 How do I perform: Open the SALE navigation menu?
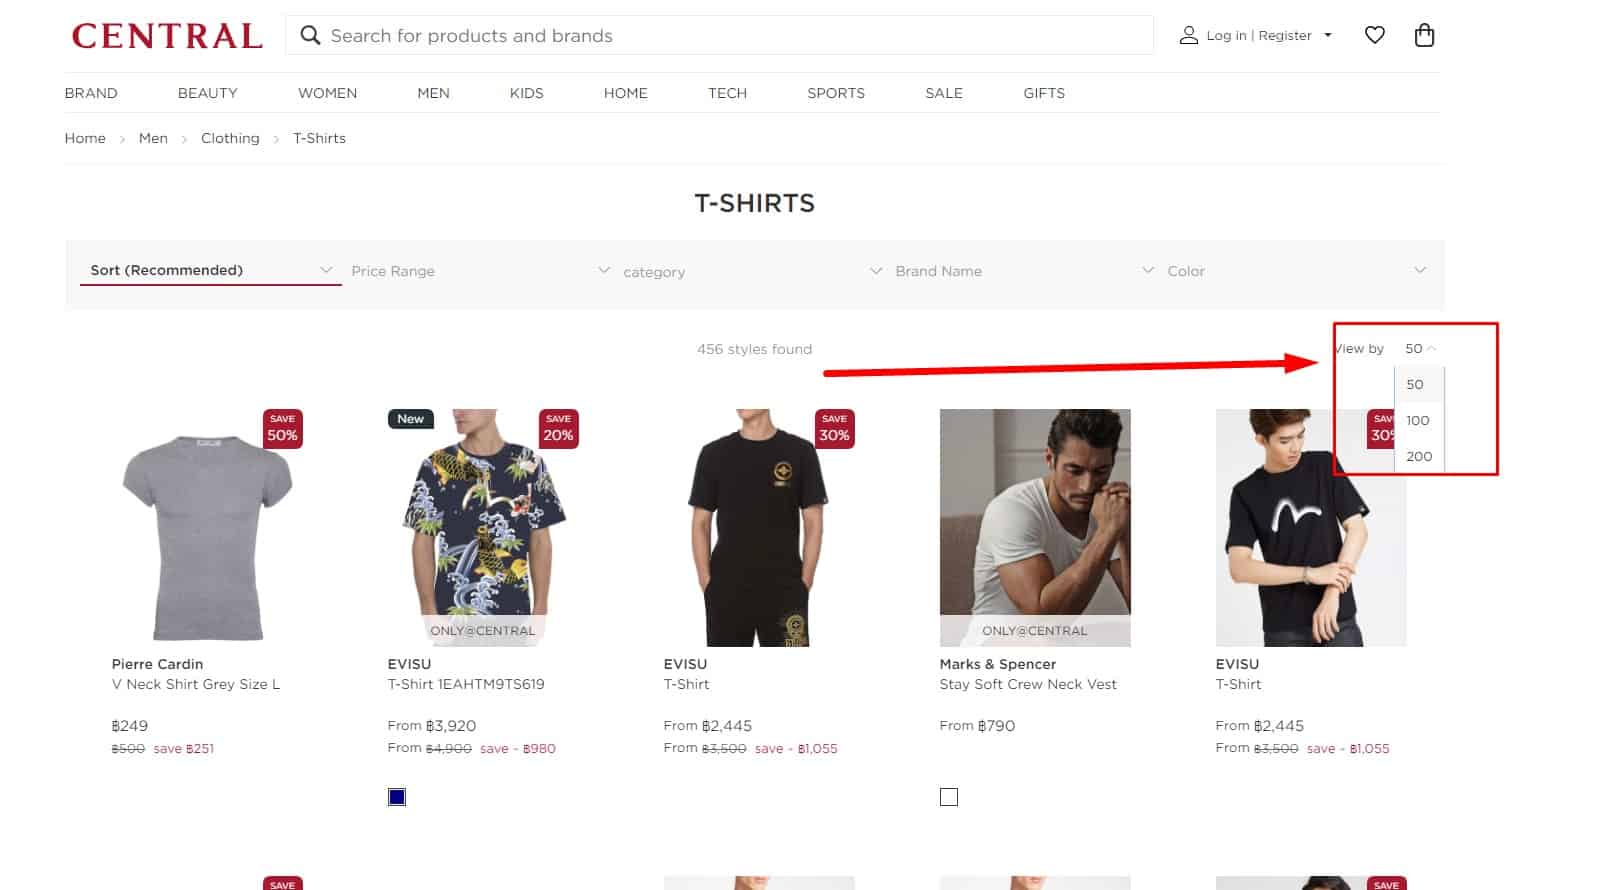coord(943,93)
